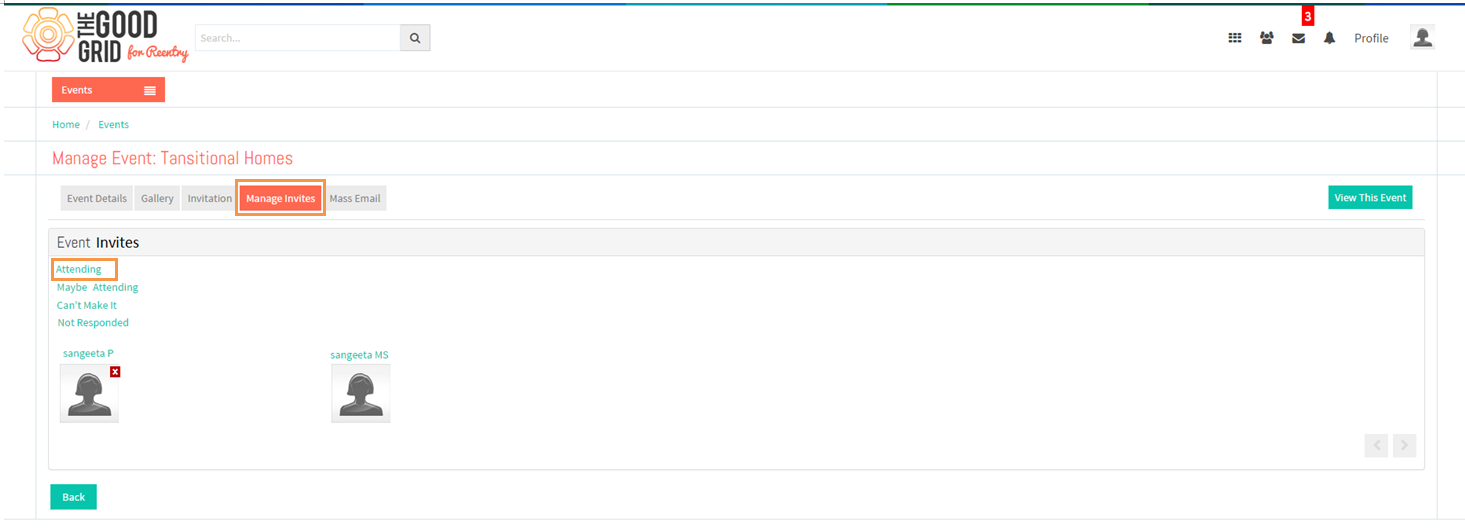Open the notifications bell icon

click(1329, 38)
